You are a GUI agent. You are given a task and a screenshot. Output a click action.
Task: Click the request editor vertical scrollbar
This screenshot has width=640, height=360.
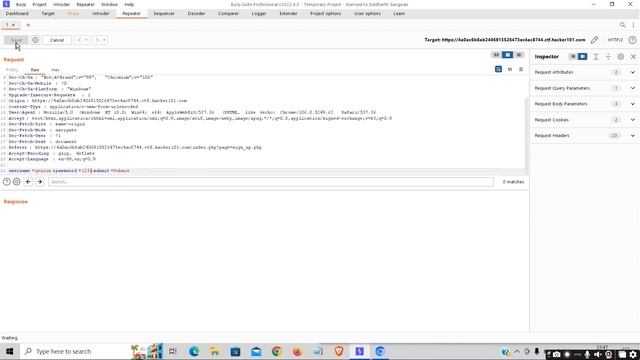527,135
